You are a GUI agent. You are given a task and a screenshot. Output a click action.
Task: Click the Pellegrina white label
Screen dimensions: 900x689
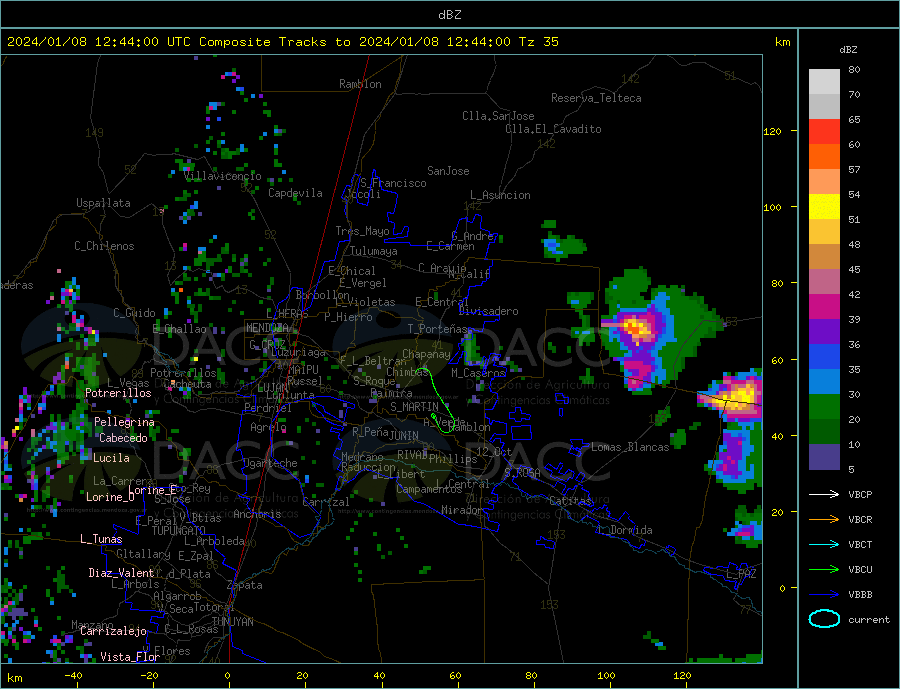coord(124,423)
